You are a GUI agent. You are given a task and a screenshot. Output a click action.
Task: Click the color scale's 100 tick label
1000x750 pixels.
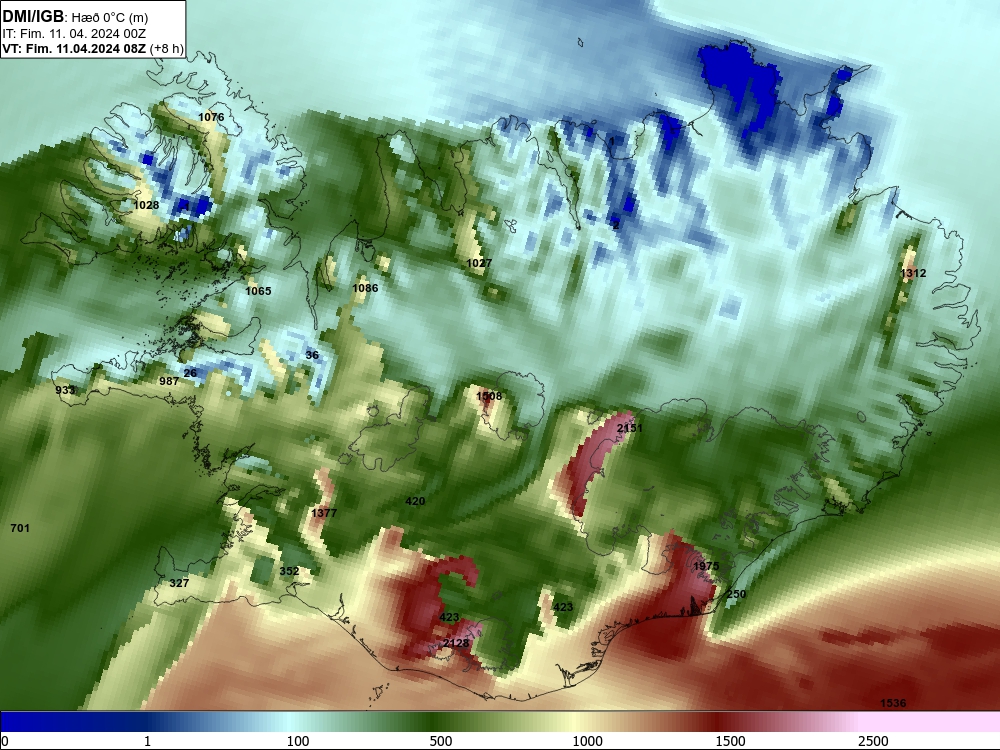[298, 741]
